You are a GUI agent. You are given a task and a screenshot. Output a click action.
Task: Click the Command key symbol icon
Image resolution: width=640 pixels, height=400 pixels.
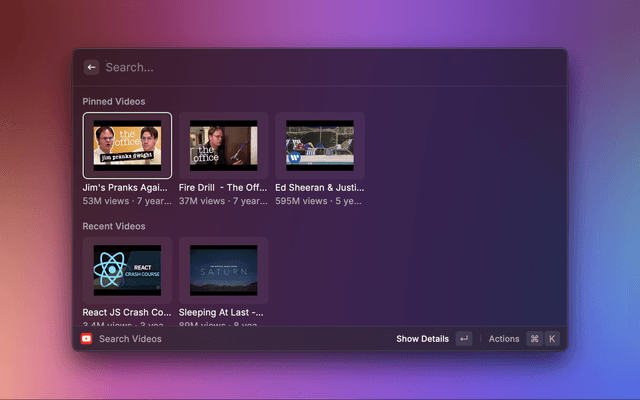coord(534,339)
